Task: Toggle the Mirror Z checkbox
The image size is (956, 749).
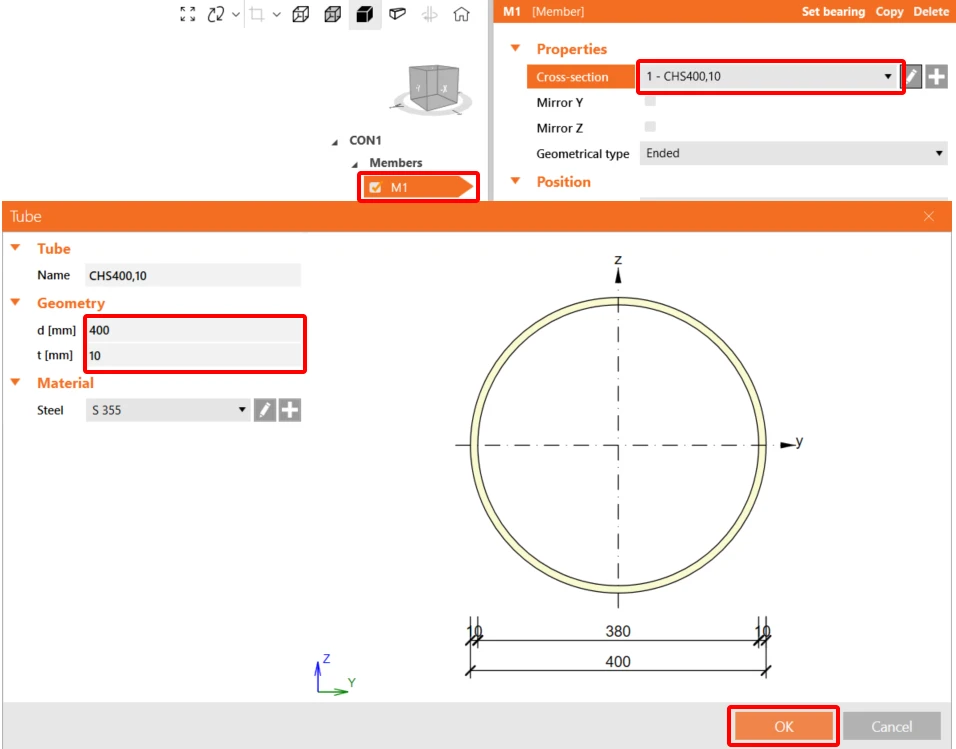Action: (x=651, y=127)
